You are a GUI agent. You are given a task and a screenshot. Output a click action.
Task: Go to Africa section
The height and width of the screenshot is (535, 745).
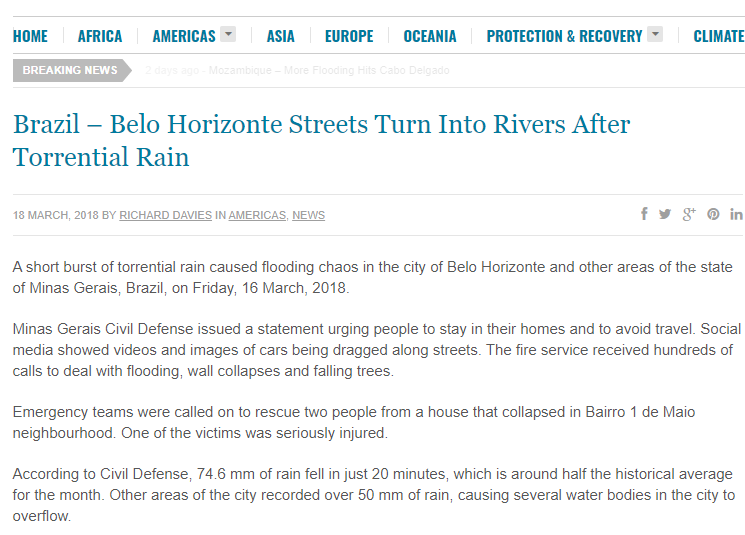coord(100,36)
